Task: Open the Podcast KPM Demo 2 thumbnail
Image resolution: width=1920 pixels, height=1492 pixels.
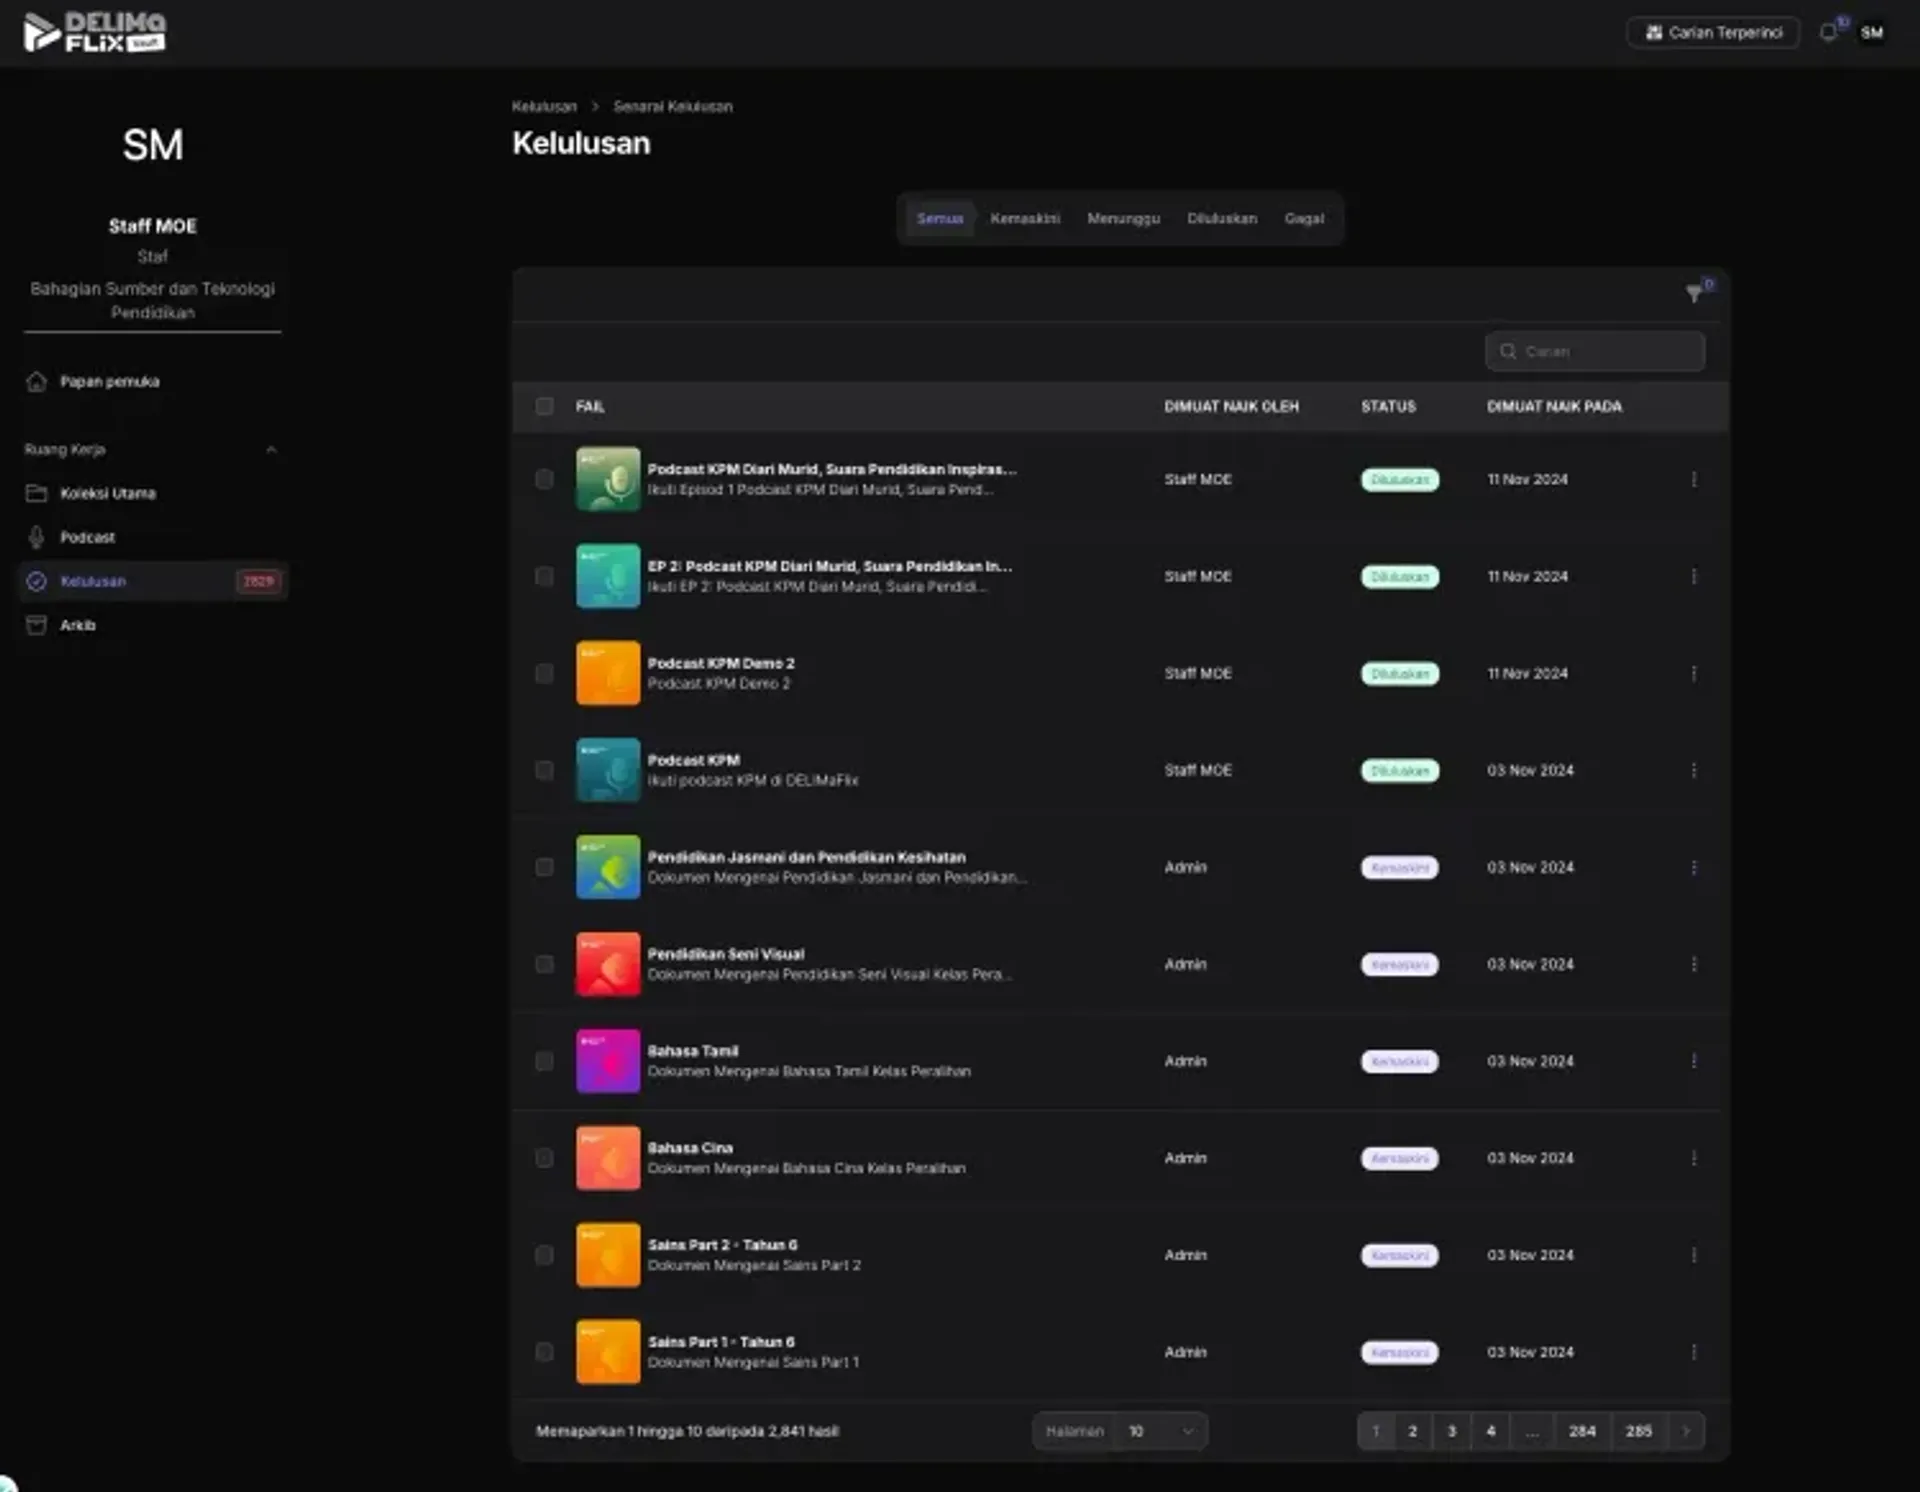Action: [x=608, y=673]
